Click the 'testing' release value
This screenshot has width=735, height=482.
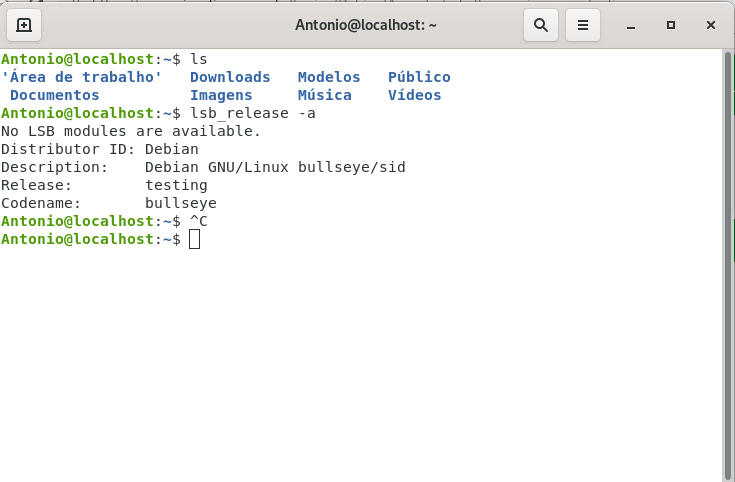(176, 185)
